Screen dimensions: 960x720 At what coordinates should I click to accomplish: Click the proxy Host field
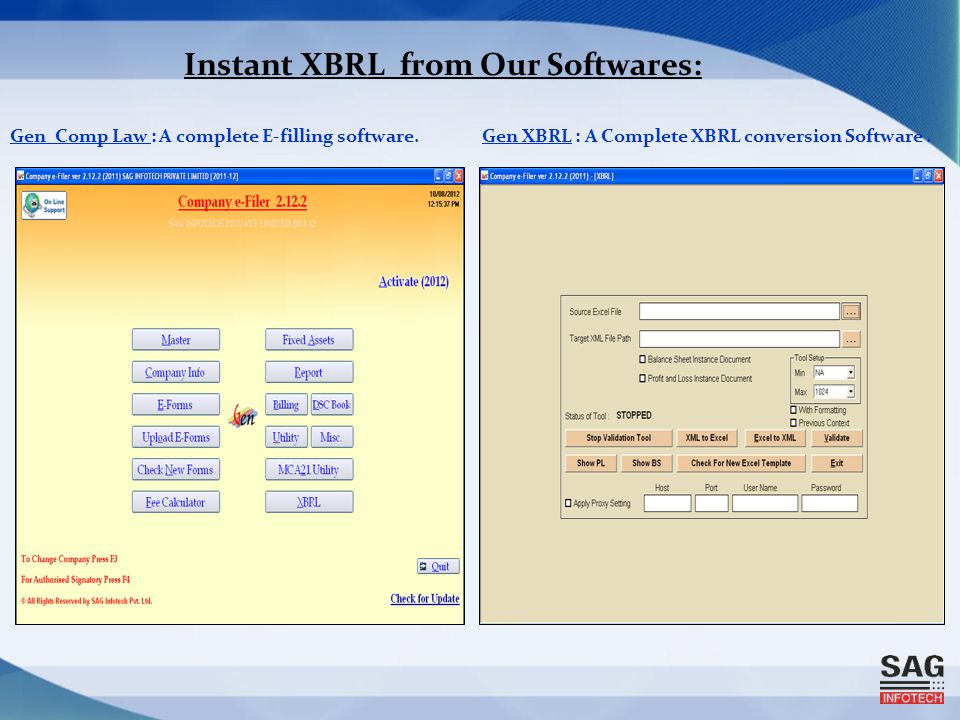[x=667, y=503]
